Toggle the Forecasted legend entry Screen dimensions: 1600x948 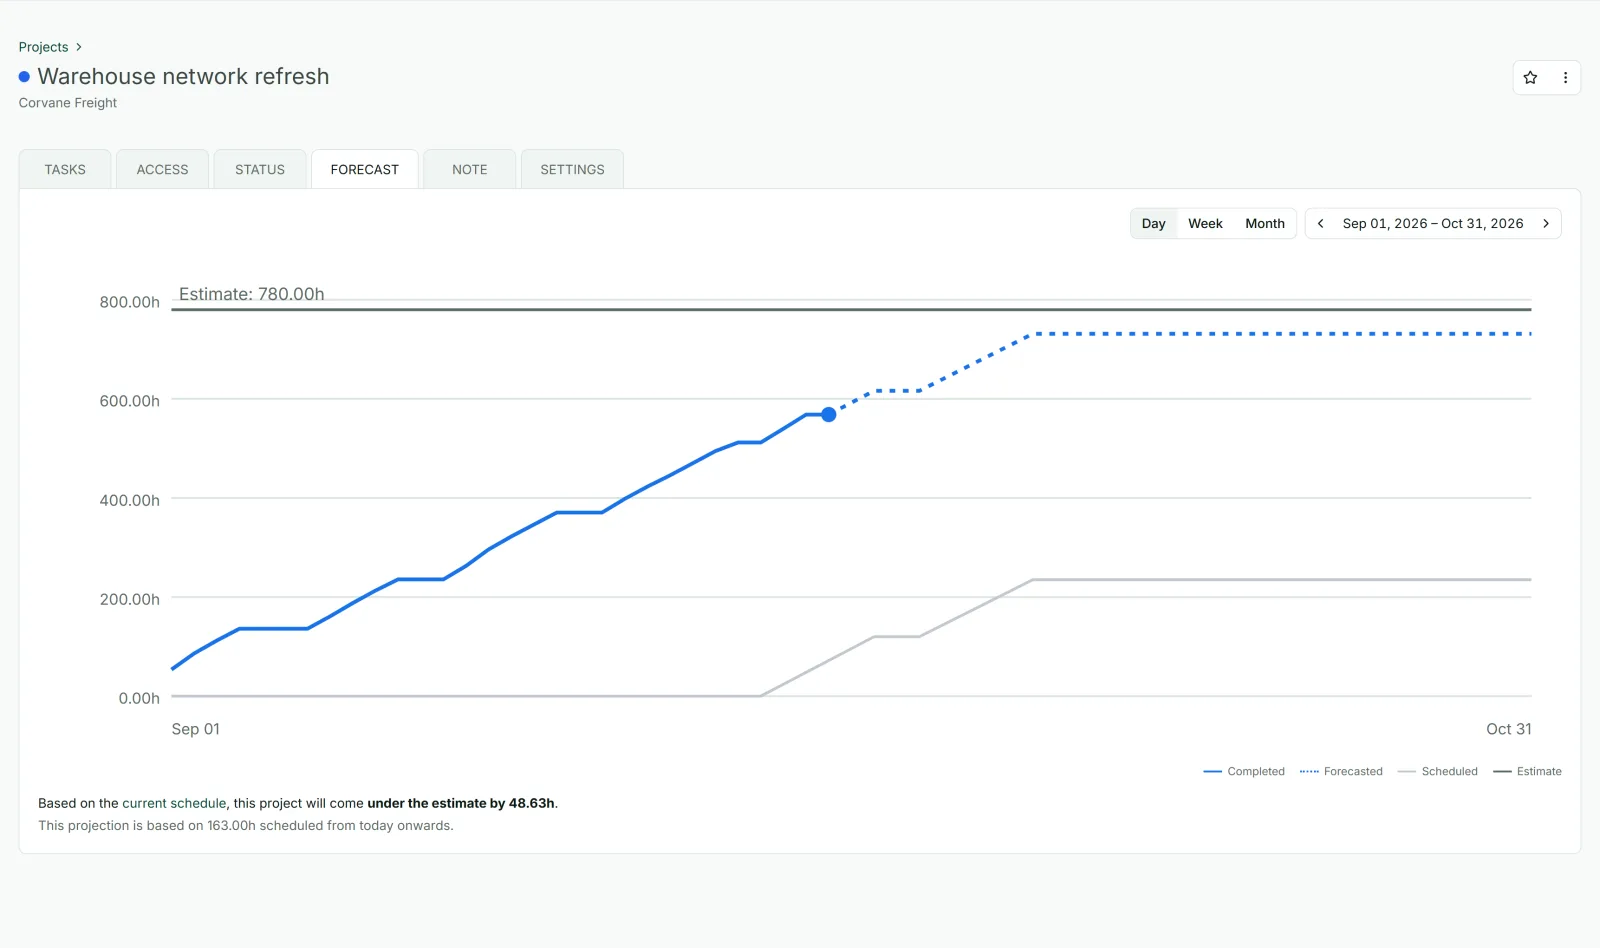click(x=1341, y=771)
